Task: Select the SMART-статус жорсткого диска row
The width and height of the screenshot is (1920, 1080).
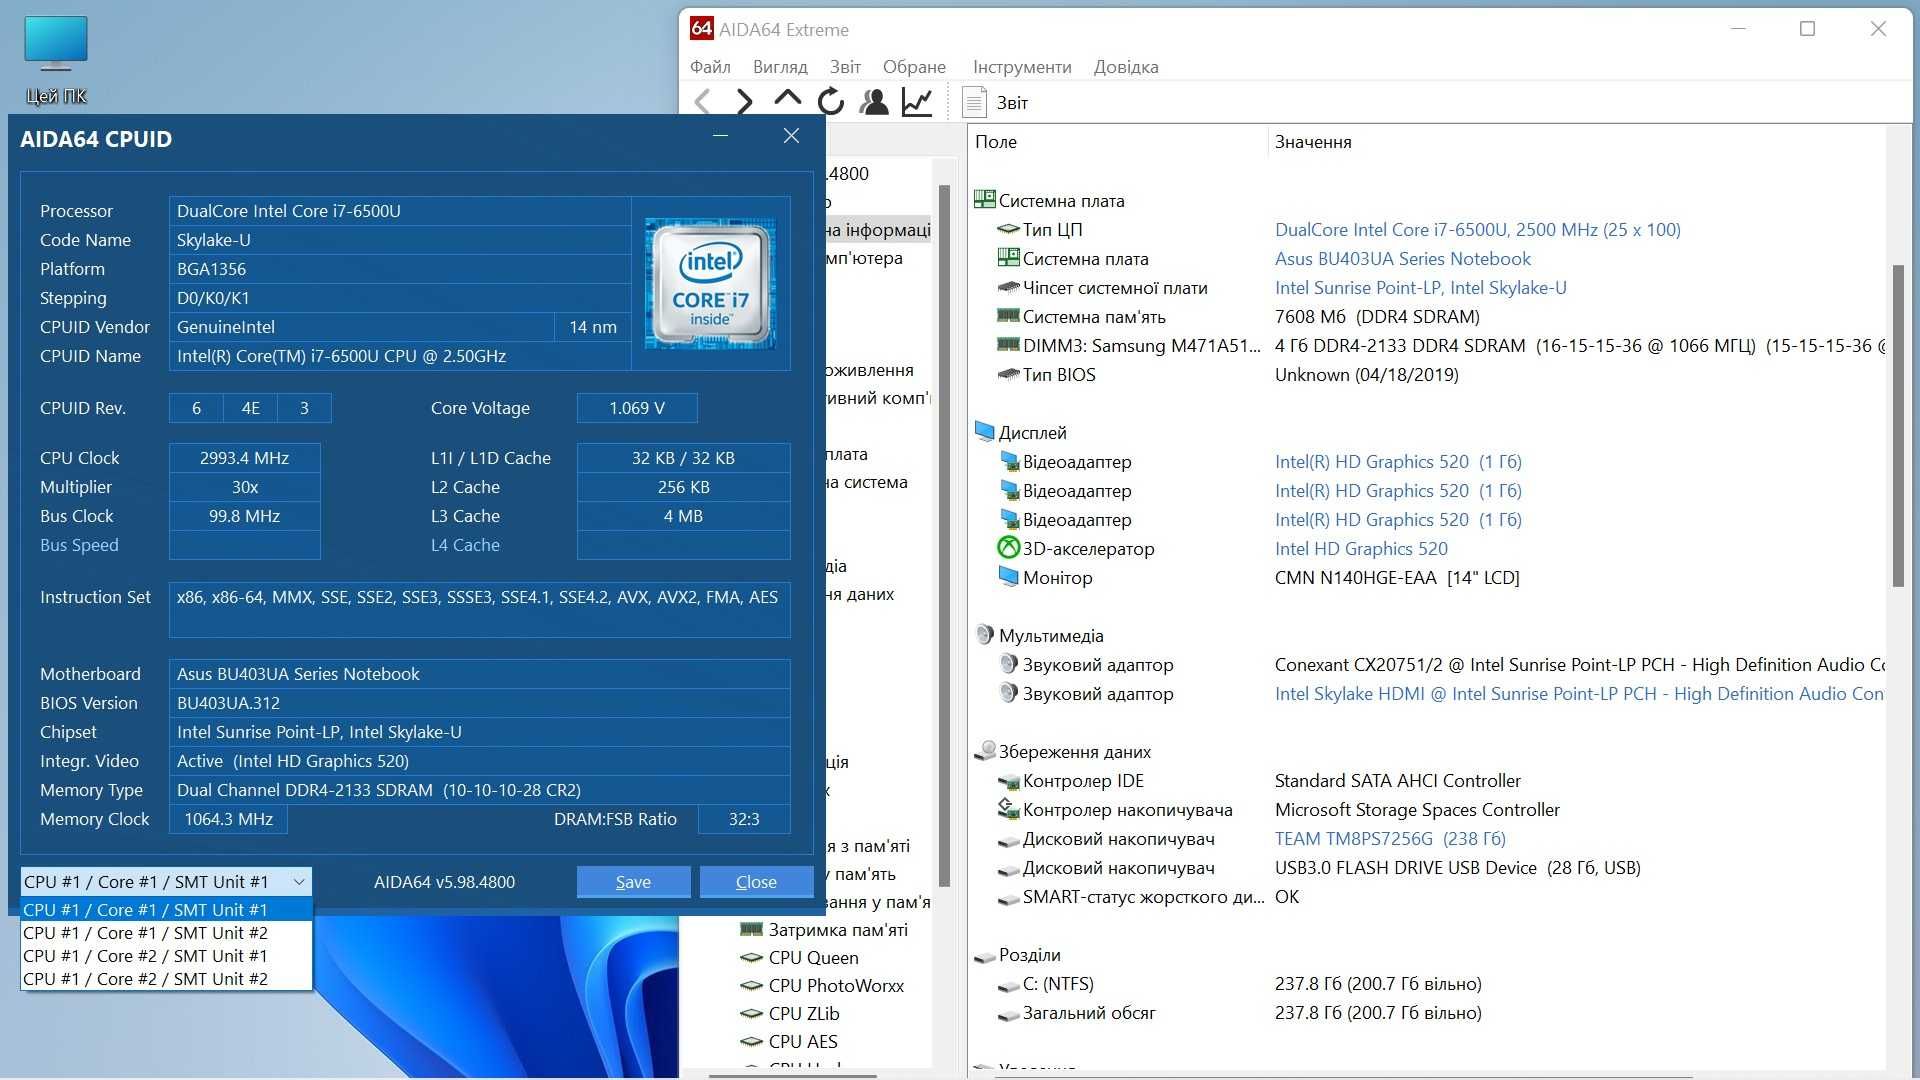Action: click(x=1149, y=896)
